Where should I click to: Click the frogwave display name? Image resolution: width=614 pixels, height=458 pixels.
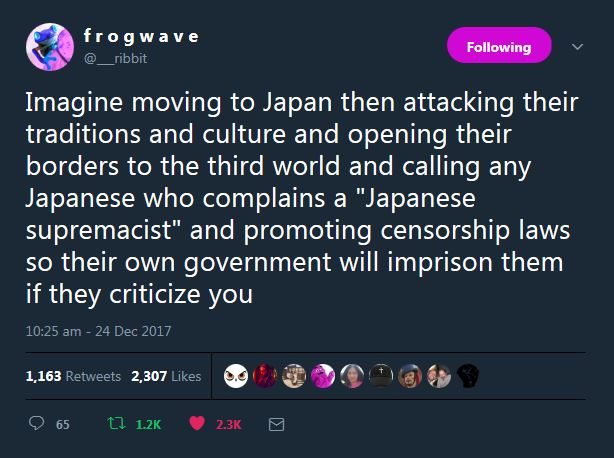click(141, 37)
